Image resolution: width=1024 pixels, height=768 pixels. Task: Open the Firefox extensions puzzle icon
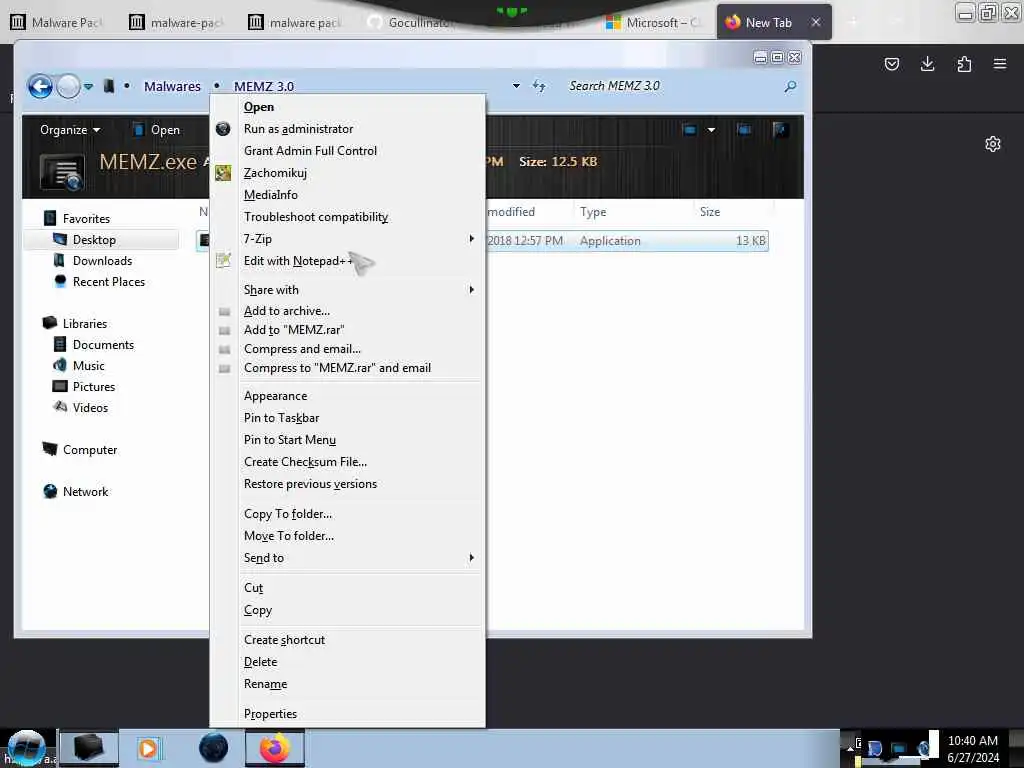coord(964,64)
